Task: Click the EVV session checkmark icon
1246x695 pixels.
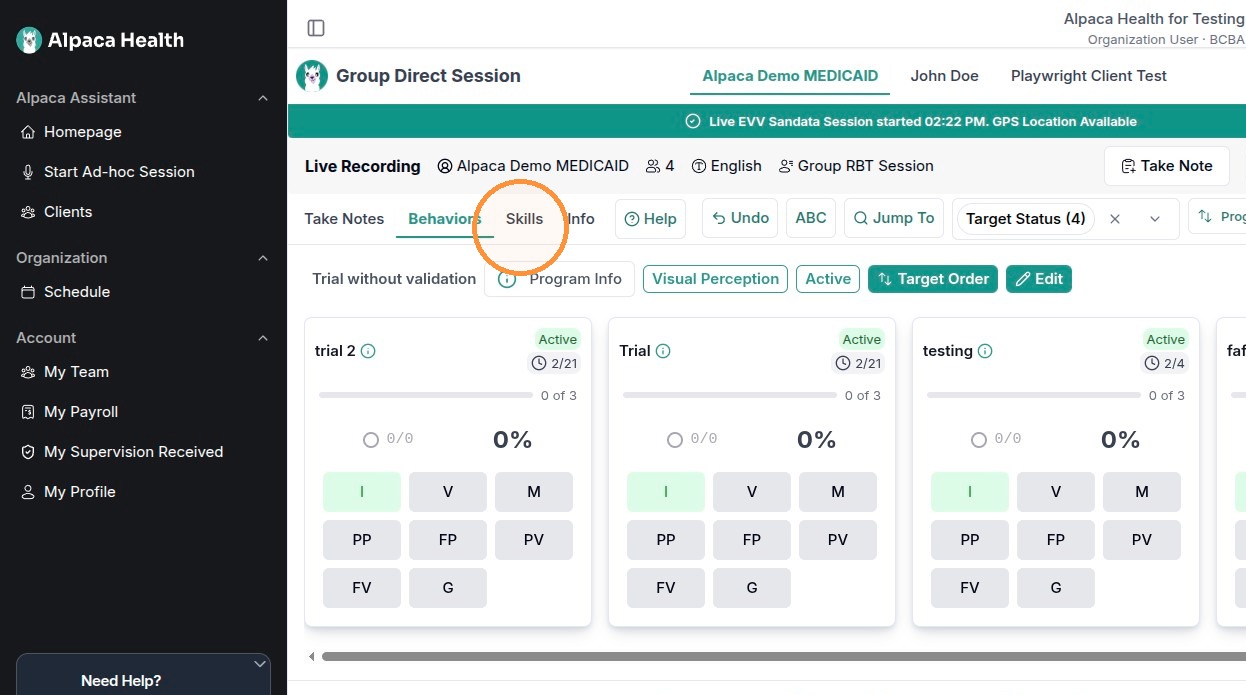Action: tap(693, 121)
